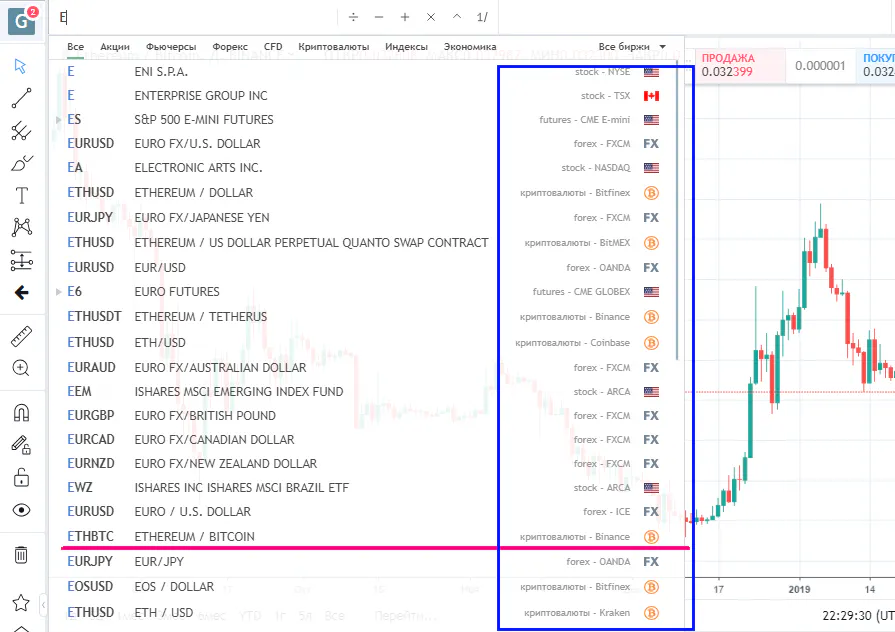Select EURAUD Euro FX/Australian Dollar
The image size is (895, 632).
pos(366,368)
